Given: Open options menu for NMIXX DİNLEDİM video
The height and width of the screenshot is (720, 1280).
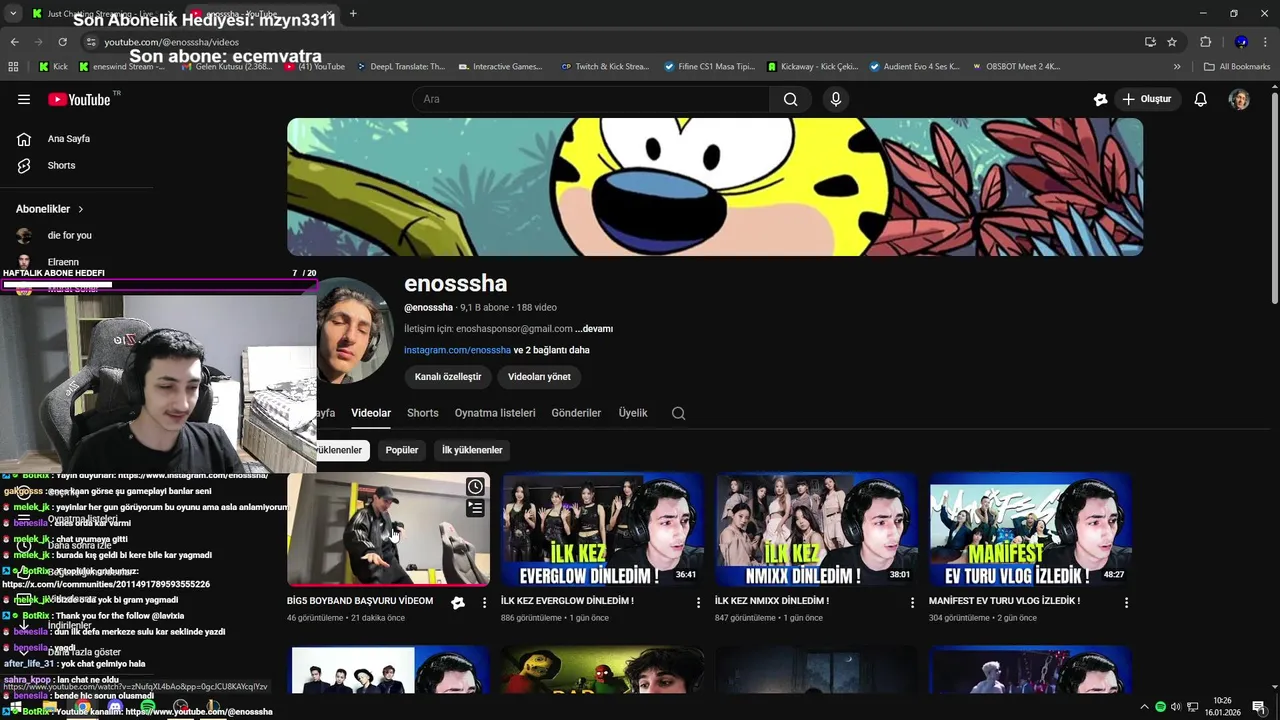Looking at the screenshot, I should coord(912,603).
